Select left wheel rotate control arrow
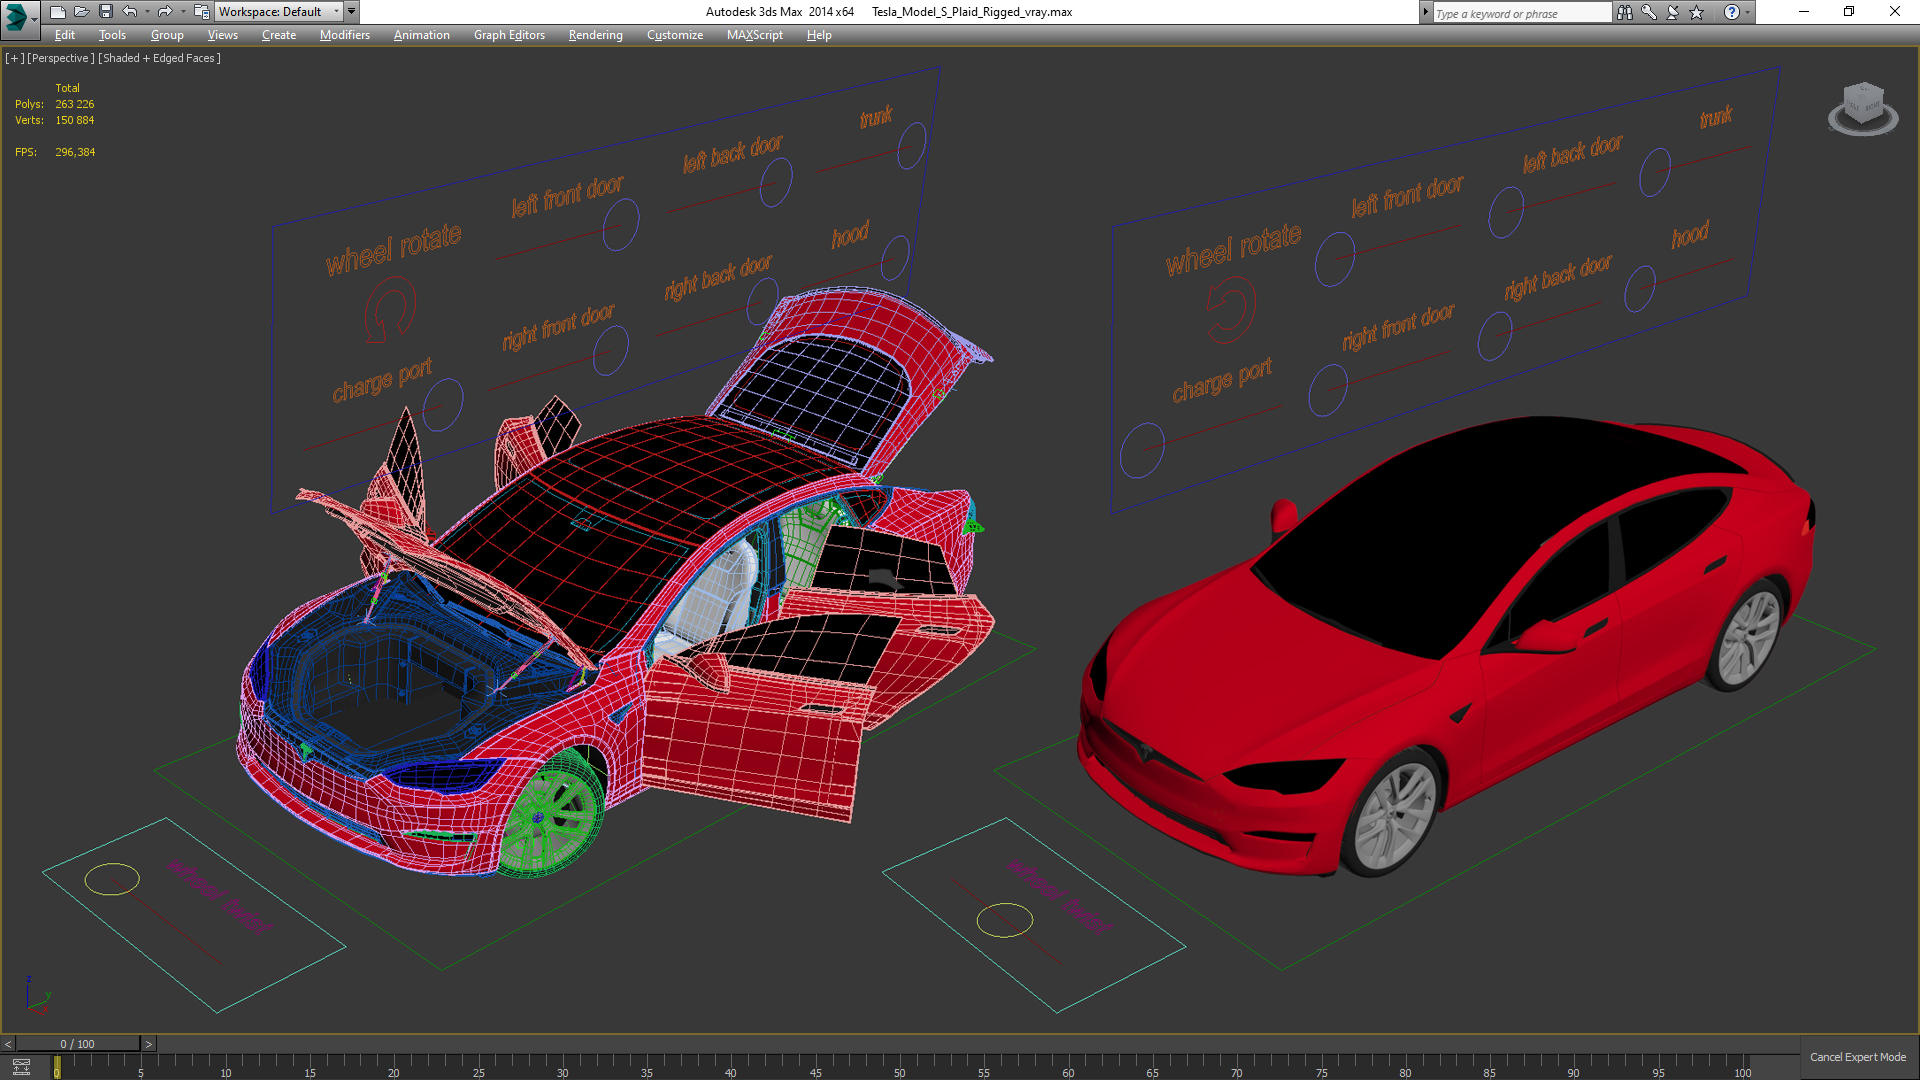The width and height of the screenshot is (1920, 1080). [389, 311]
